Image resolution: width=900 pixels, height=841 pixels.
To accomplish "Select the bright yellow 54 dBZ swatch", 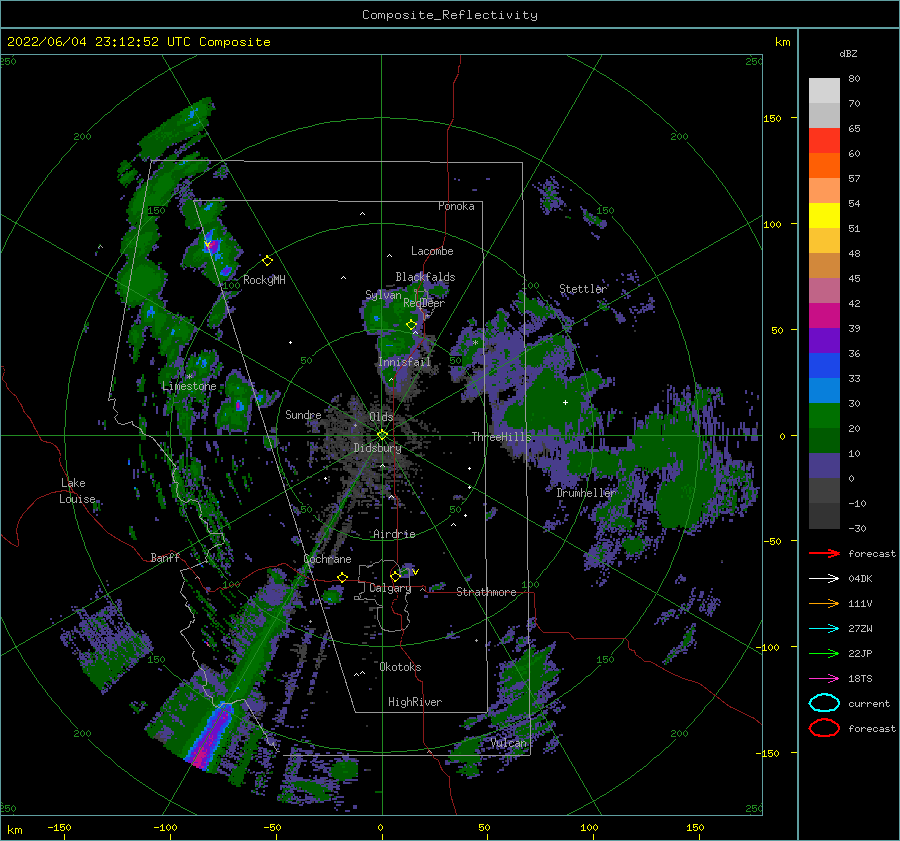I will pyautogui.click(x=824, y=215).
